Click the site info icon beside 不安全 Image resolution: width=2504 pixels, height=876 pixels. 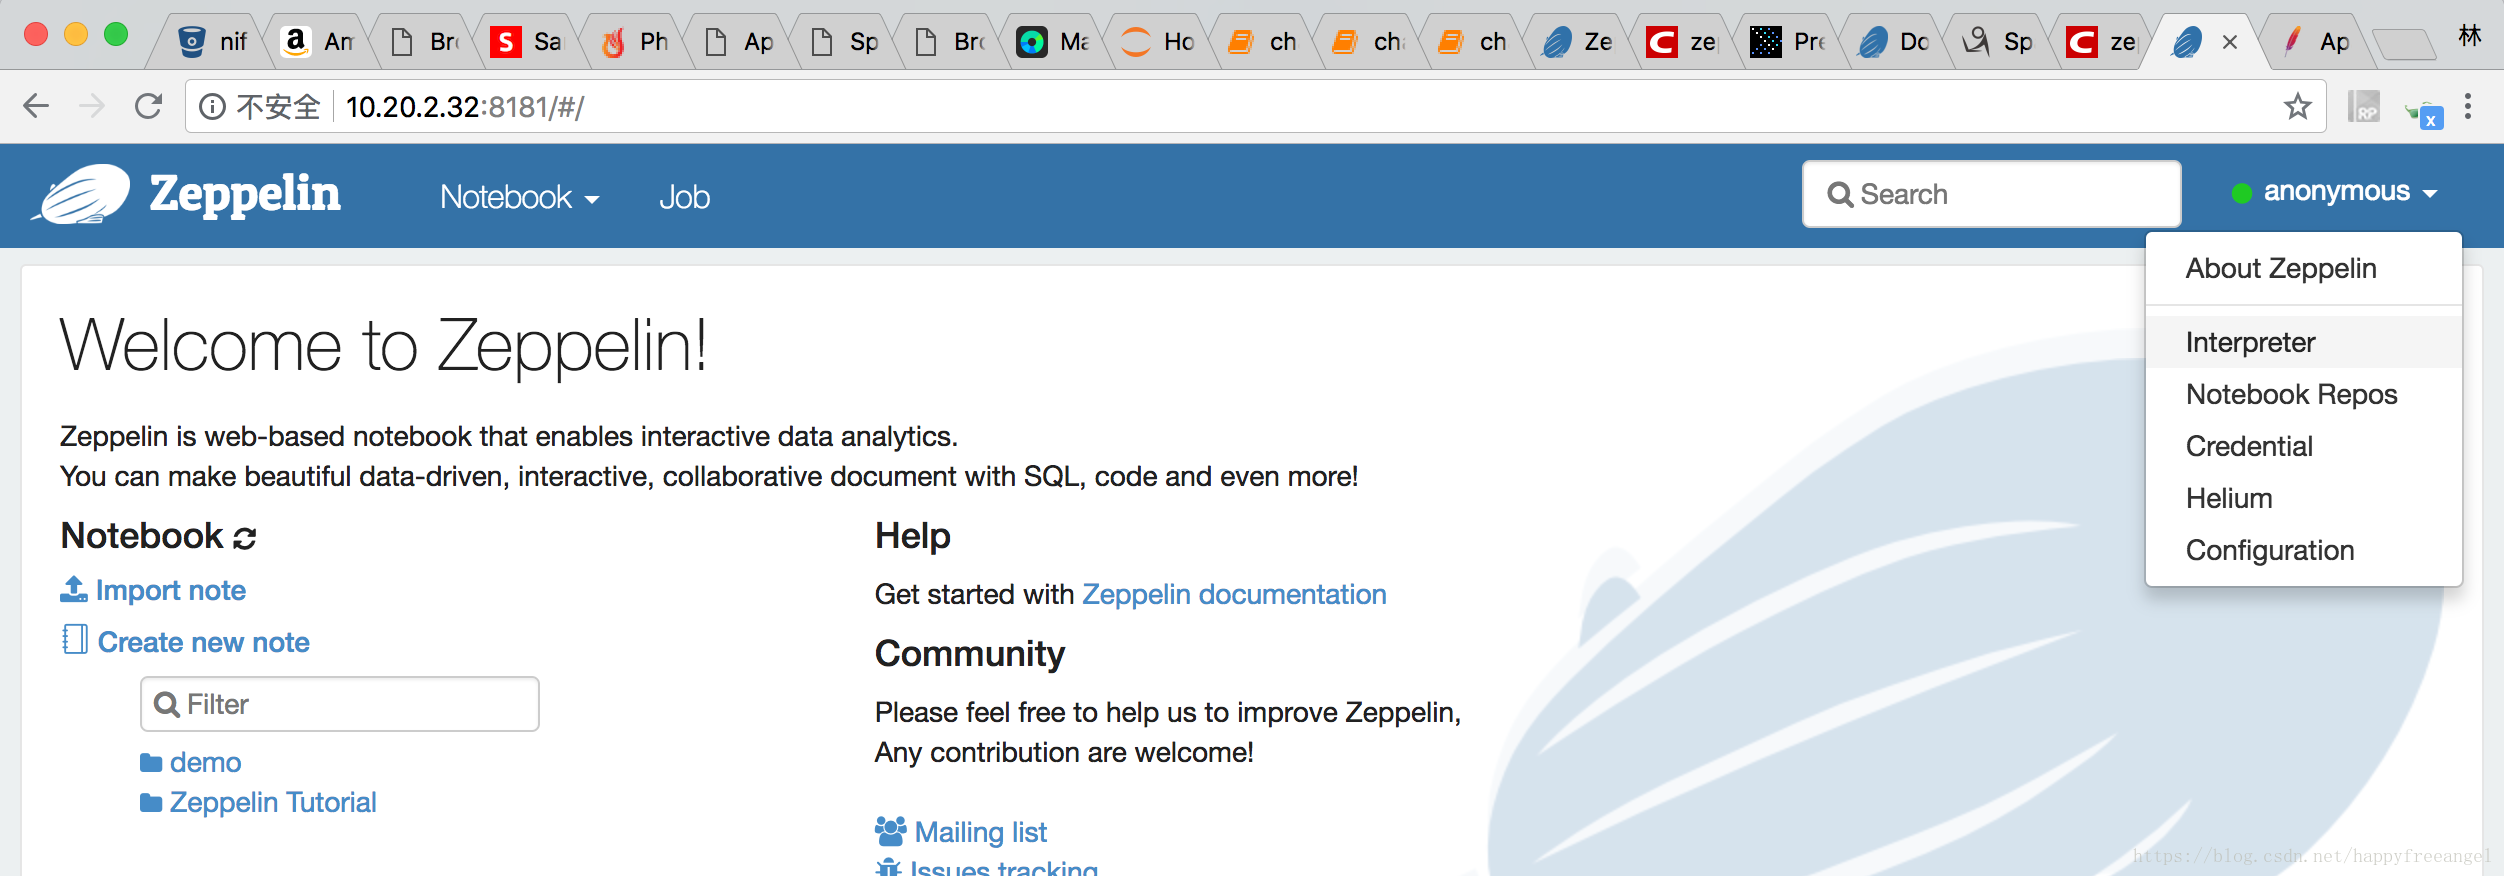pyautogui.click(x=212, y=106)
